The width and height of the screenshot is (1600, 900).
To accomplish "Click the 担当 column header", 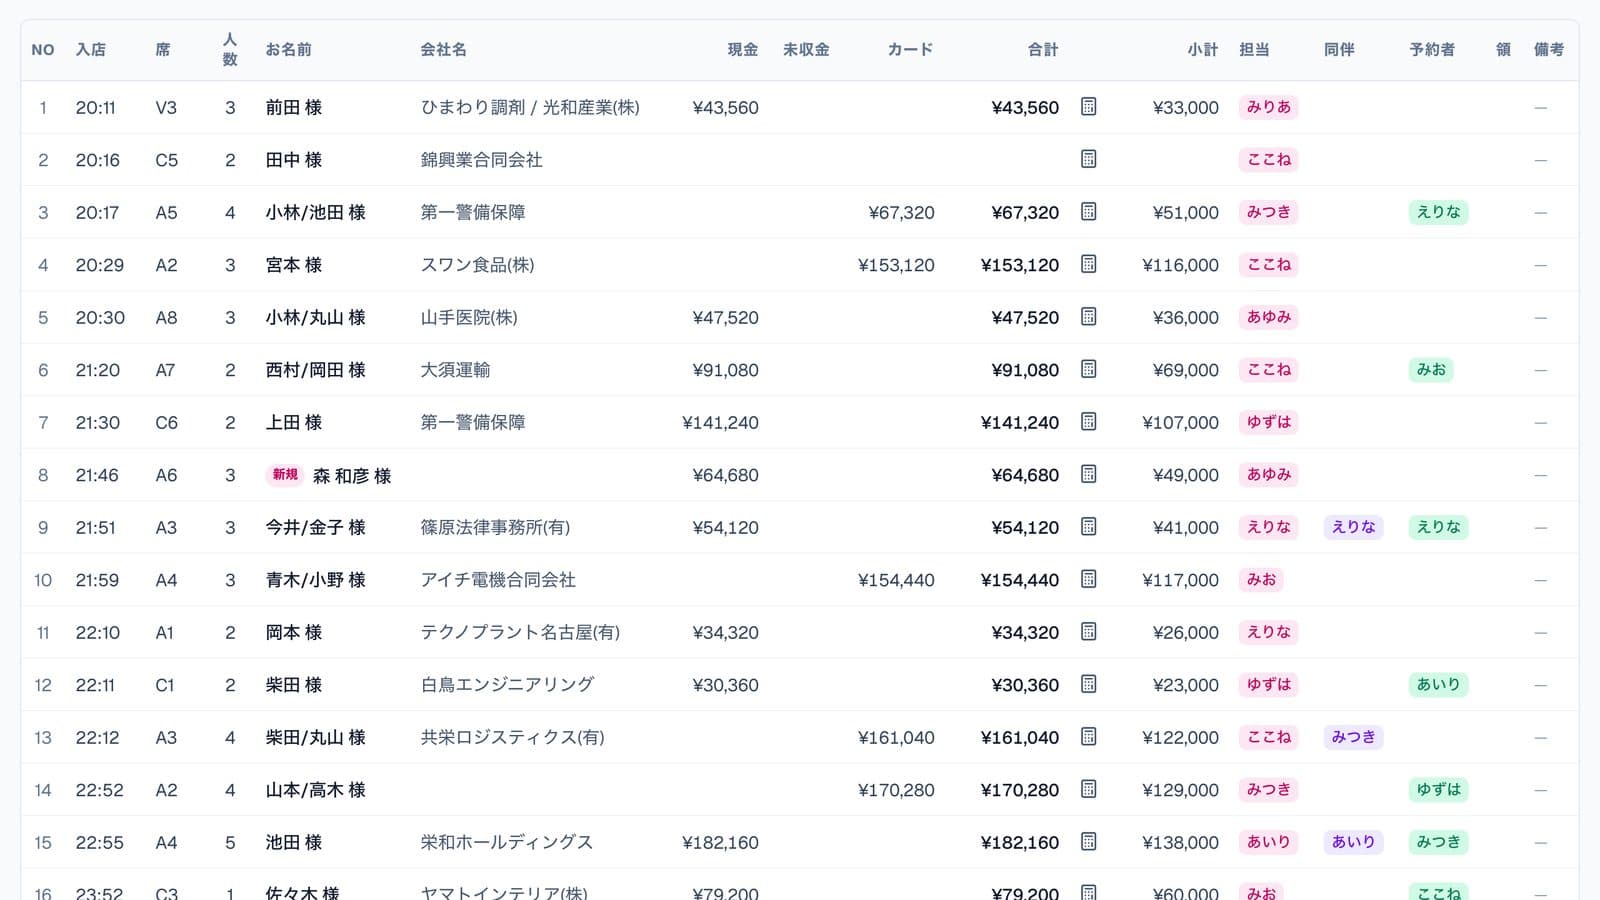I will [1254, 49].
